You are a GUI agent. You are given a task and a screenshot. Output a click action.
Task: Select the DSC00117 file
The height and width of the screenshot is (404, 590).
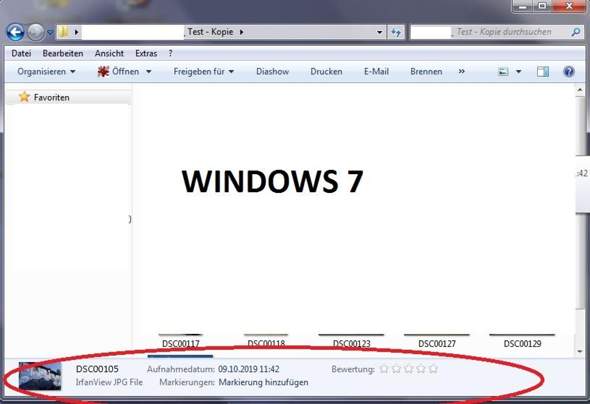point(181,343)
